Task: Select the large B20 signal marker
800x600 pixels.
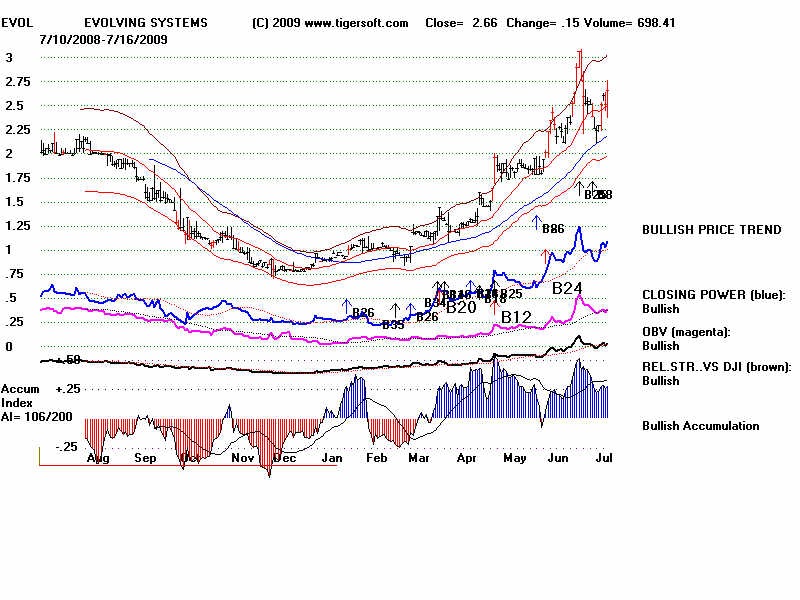Action: click(x=460, y=307)
